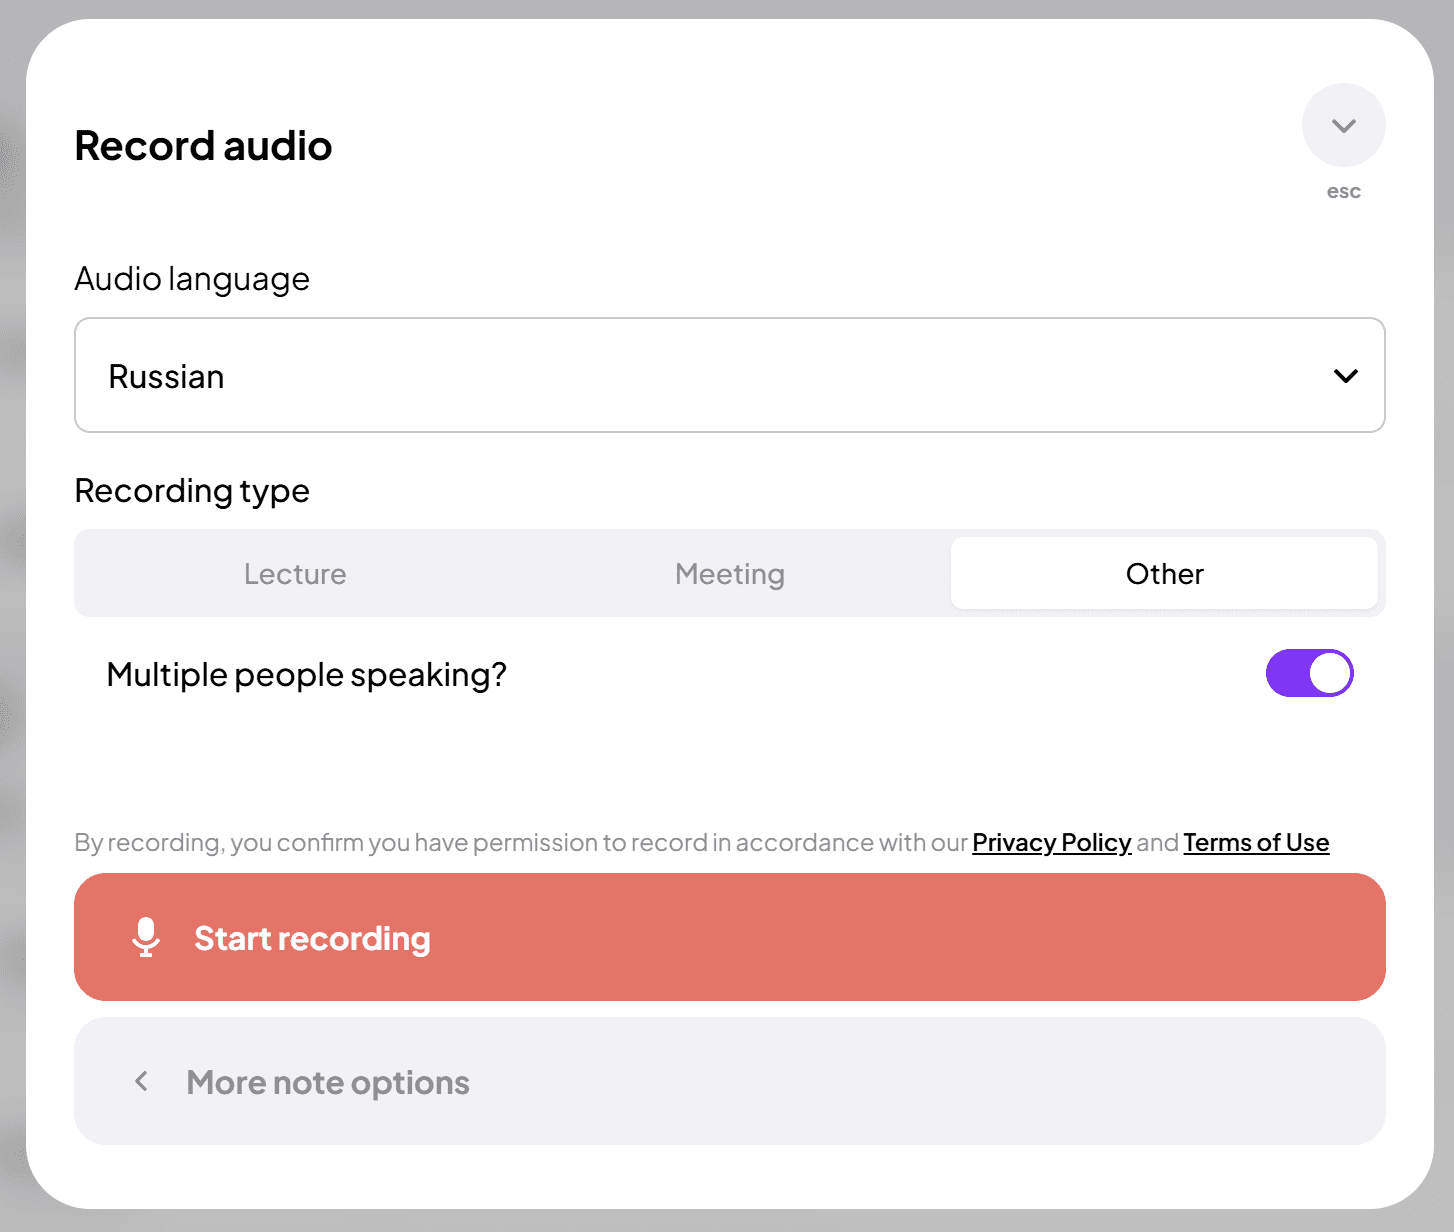Click the Recording type section label
The image size is (1454, 1232).
click(192, 491)
